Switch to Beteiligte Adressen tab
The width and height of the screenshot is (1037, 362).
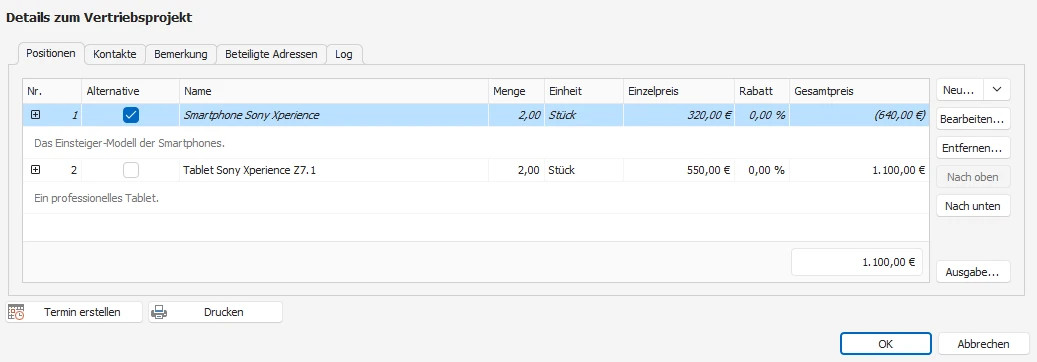[272, 54]
